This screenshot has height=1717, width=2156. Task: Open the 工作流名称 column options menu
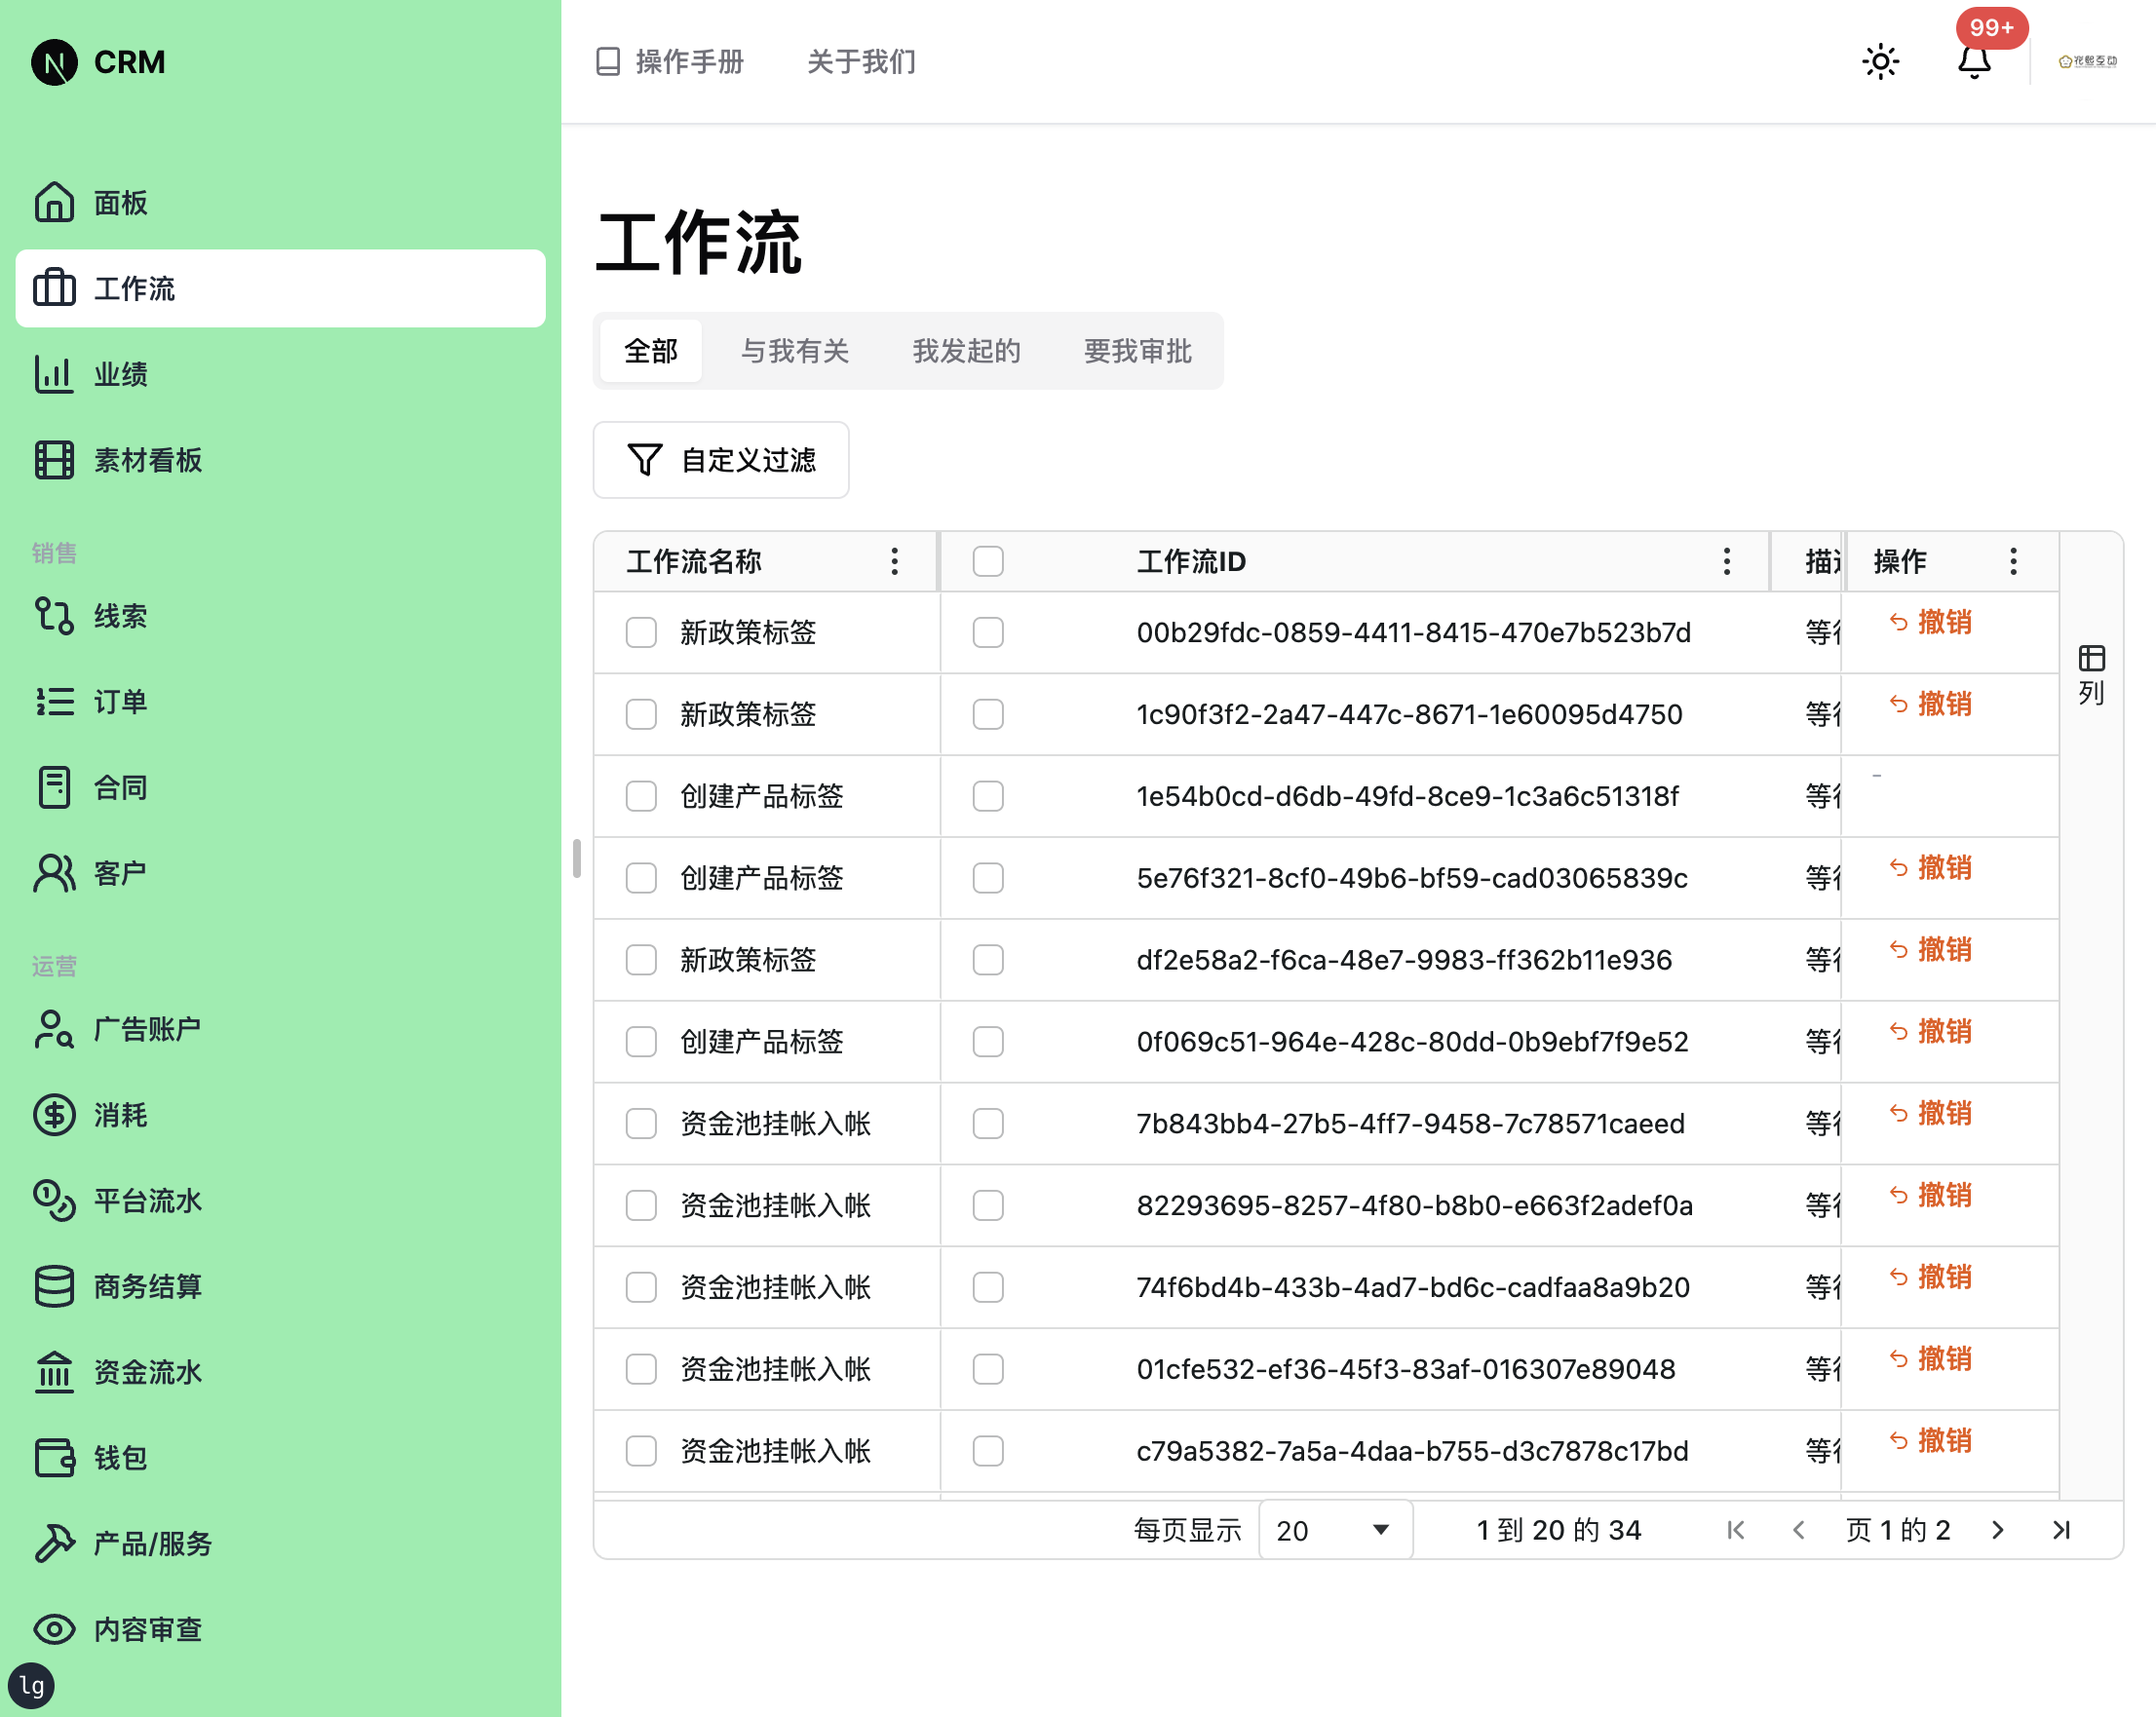pos(893,561)
